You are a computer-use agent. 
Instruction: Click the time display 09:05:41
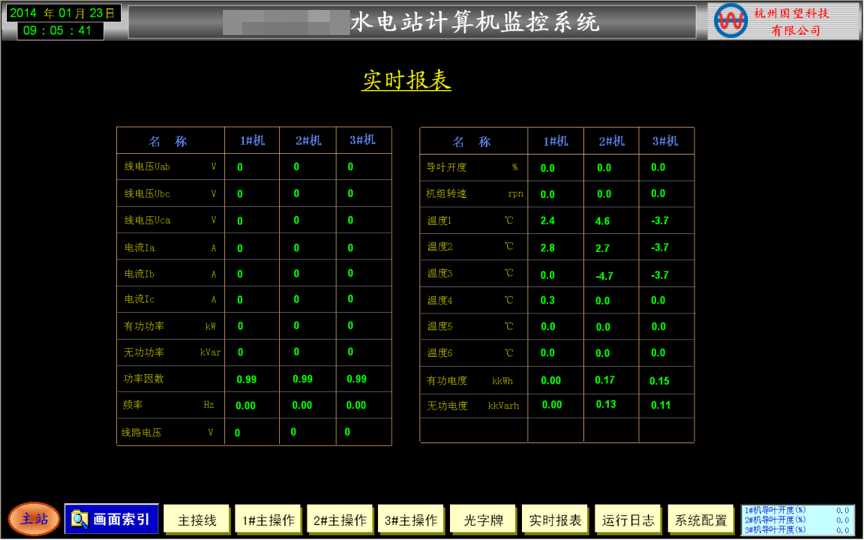pyautogui.click(x=60, y=31)
